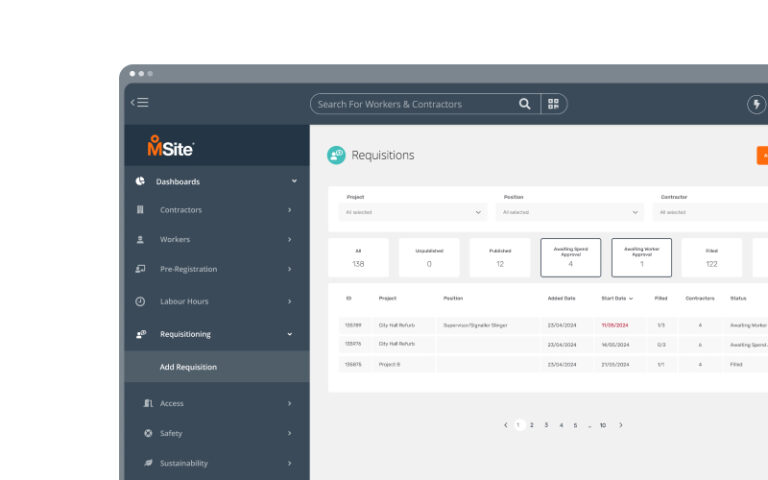
Task: Click the Labour Hours clock icon
Action: [x=140, y=301]
